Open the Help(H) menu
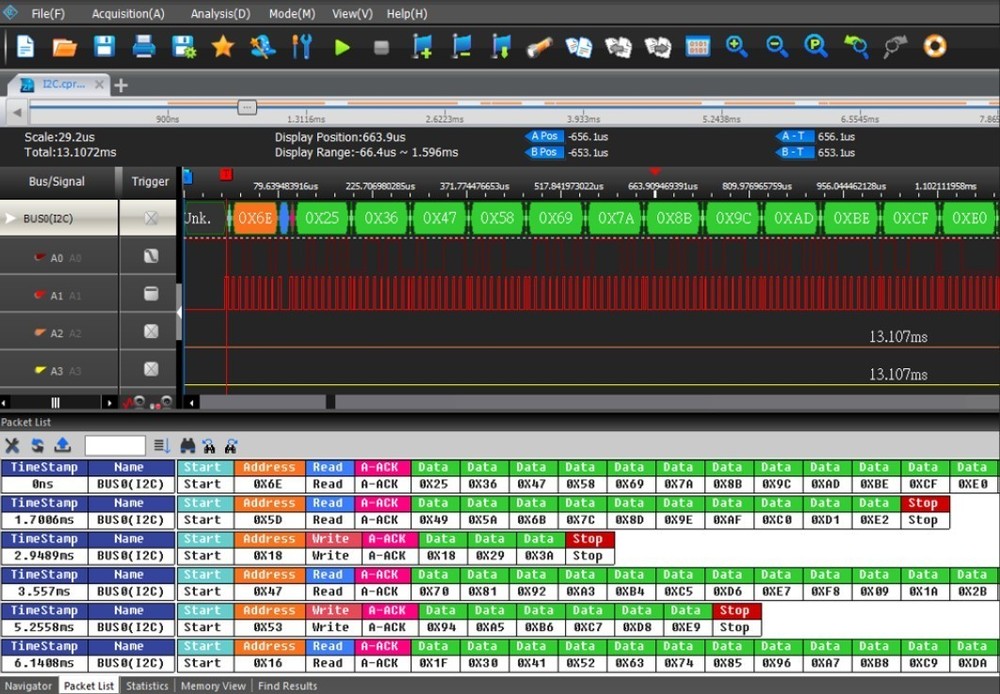 pyautogui.click(x=407, y=13)
